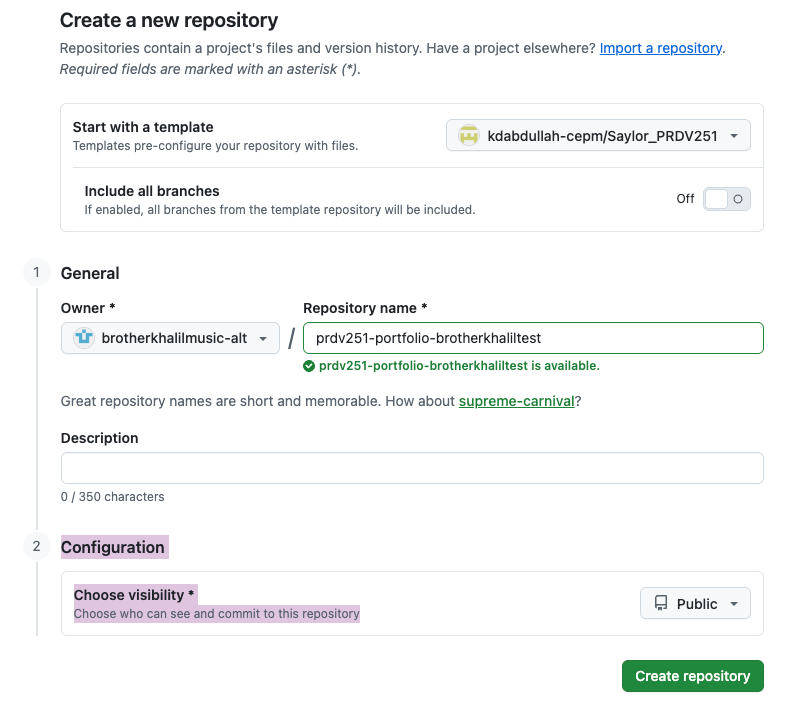
Task: Click the "Required fields are marked" note
Action: [x=210, y=69]
